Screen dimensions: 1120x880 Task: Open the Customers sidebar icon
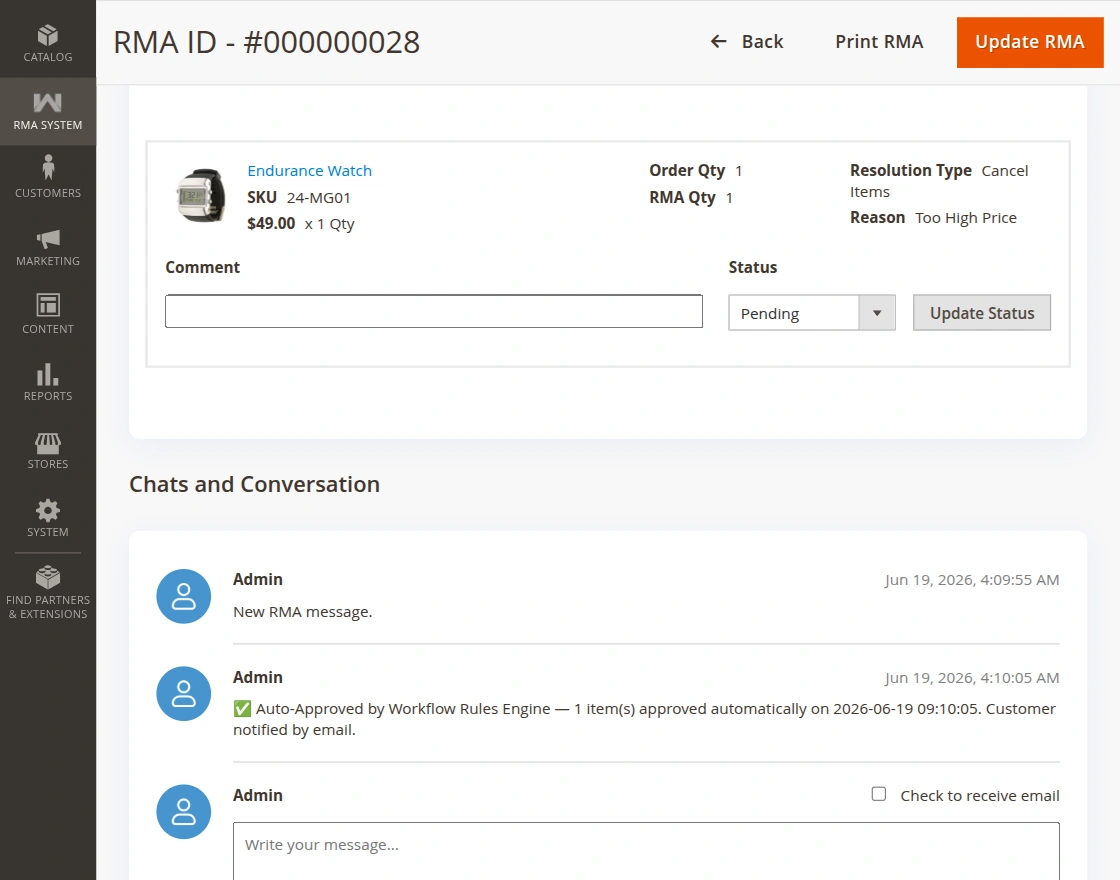click(48, 167)
